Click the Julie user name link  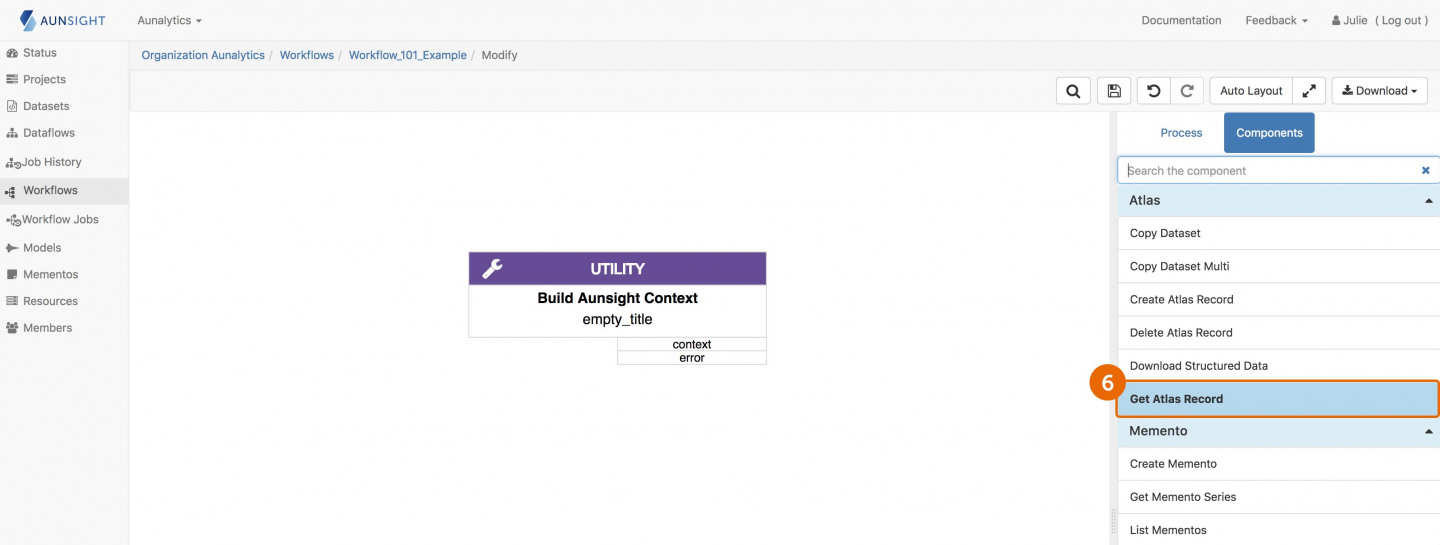tap(1349, 20)
